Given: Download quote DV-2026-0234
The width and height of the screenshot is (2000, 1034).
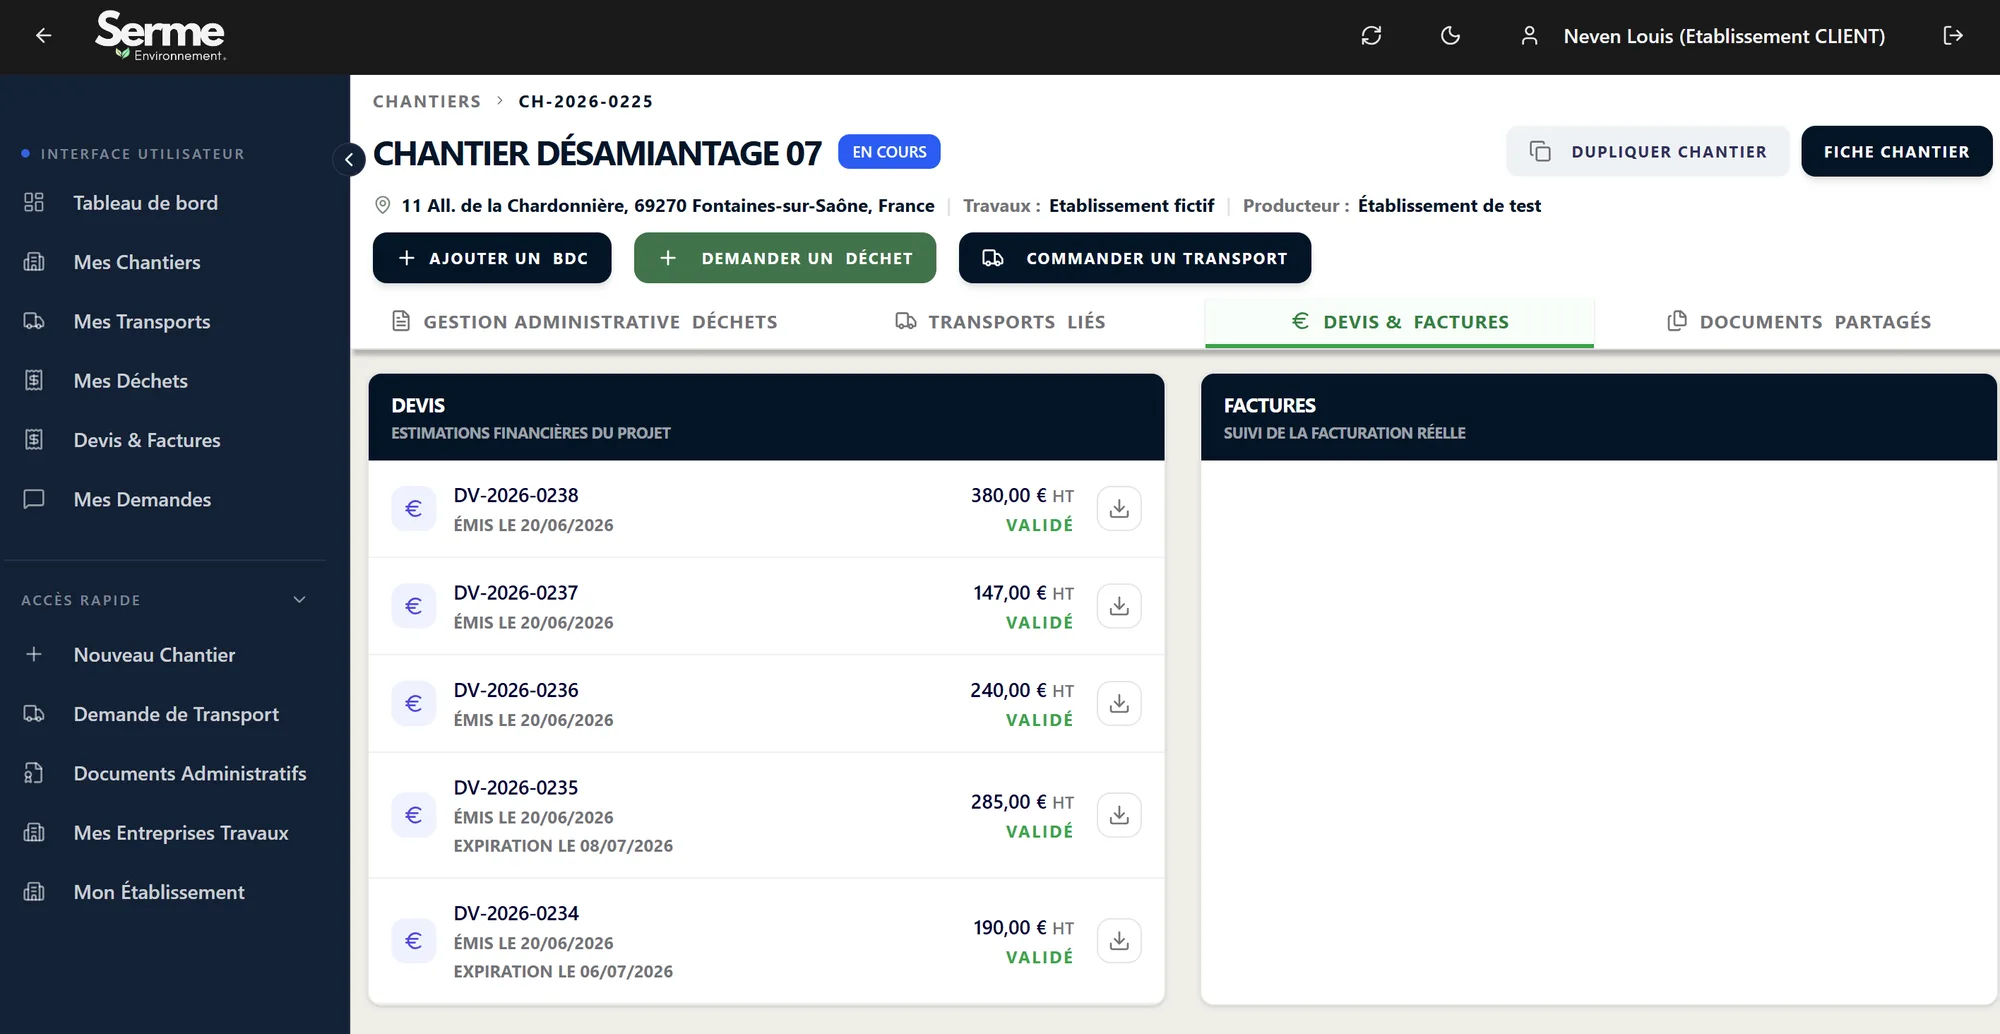Looking at the screenshot, I should pyautogui.click(x=1119, y=941).
